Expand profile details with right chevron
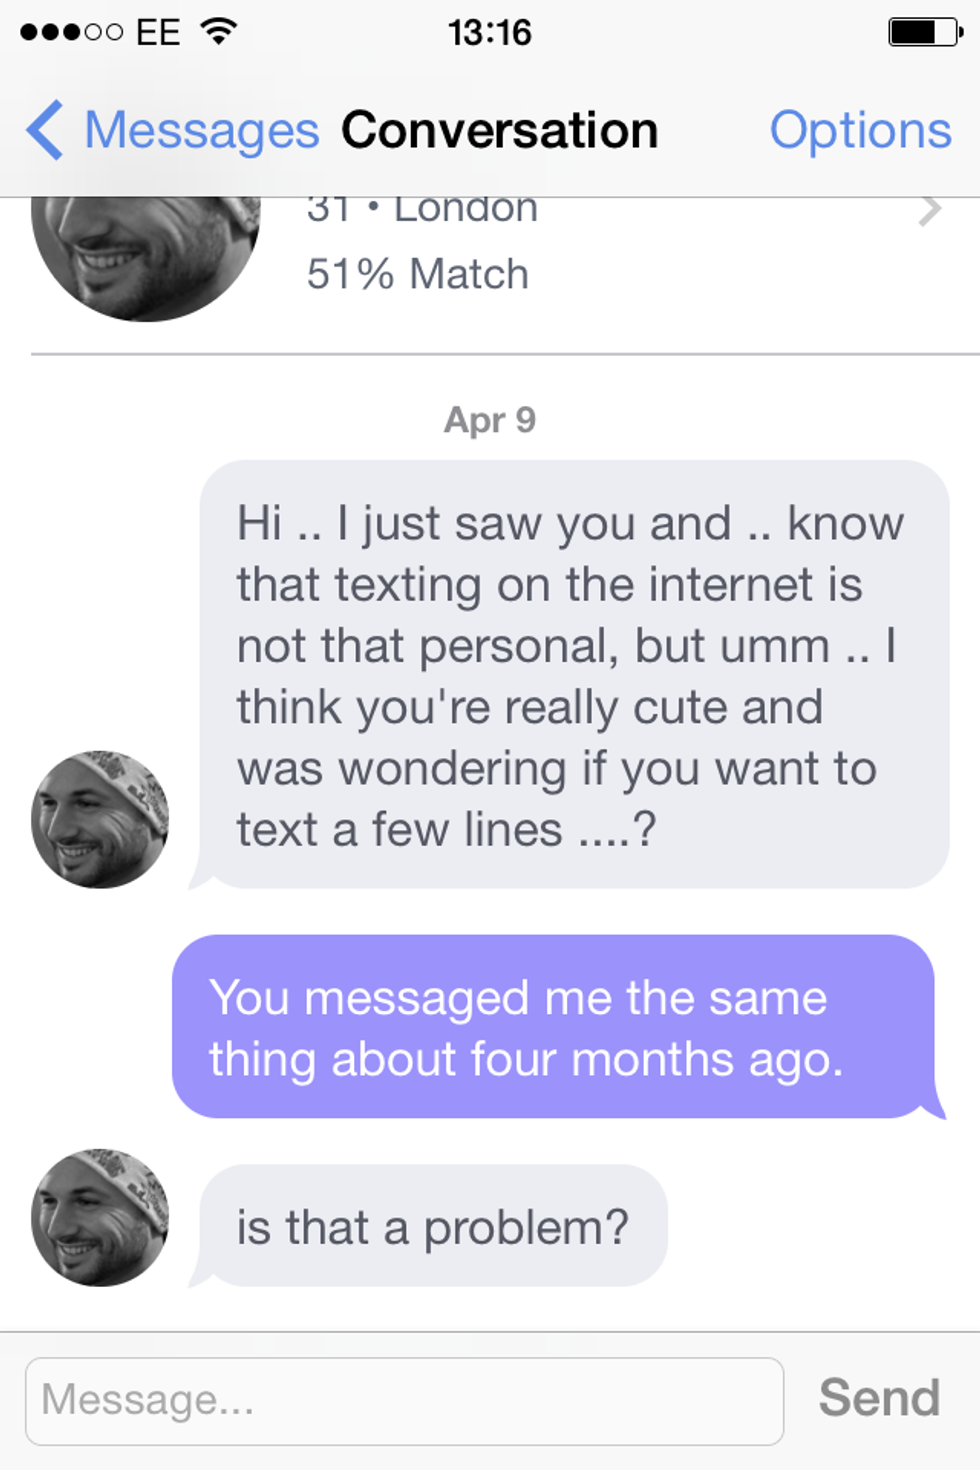Viewport: 980px width, 1470px height. coord(930,211)
